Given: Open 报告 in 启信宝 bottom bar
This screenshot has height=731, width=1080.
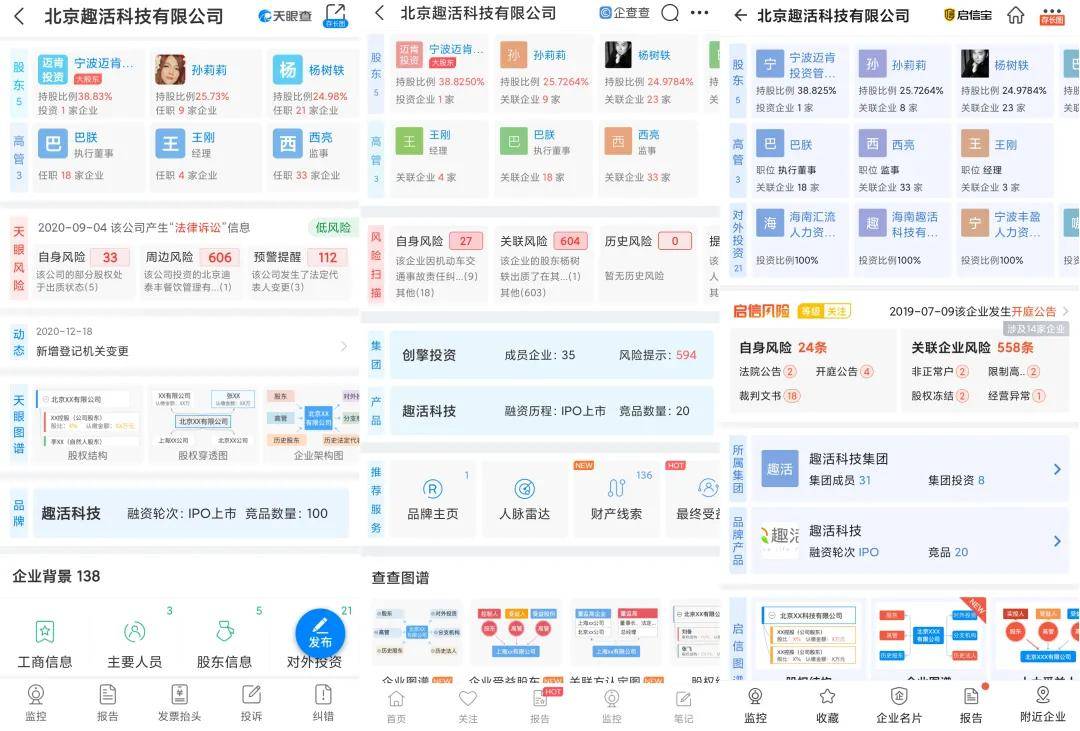Looking at the screenshot, I should coord(971,706).
